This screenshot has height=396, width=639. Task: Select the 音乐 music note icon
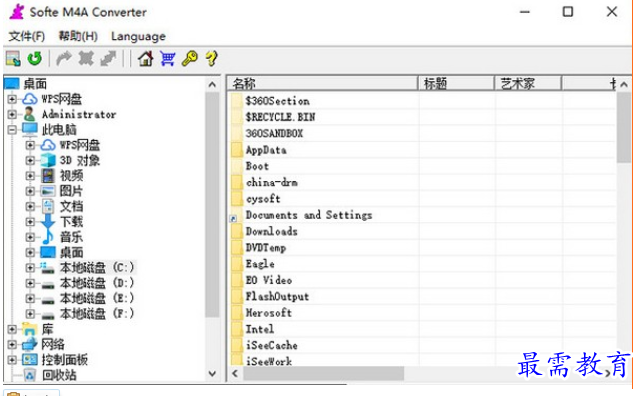tap(48, 237)
